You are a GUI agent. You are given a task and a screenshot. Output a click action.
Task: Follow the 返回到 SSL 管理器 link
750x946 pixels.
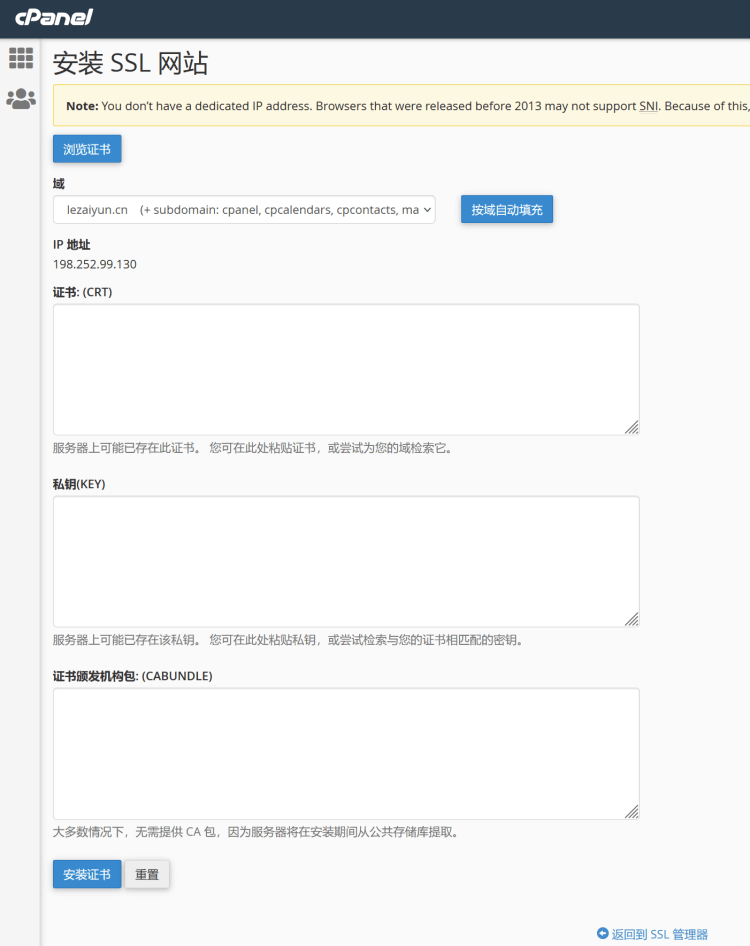(659, 934)
